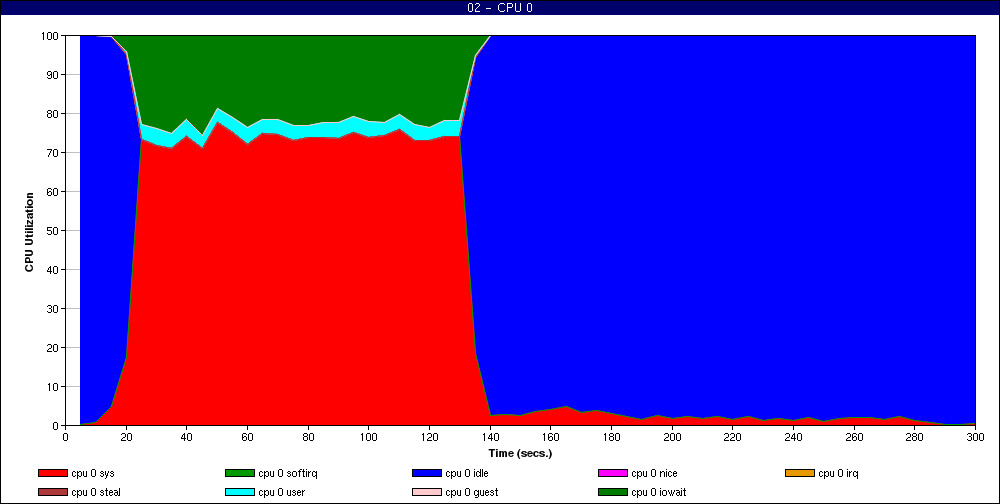Select the 'cpu 0 sys' legend label
Viewport: 1000px width, 504px height.
pos(93,473)
